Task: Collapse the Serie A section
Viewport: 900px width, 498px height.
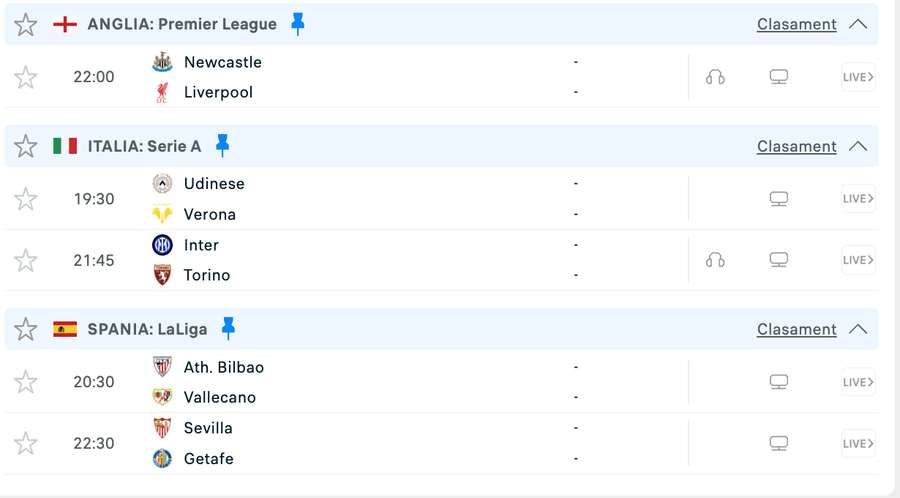Action: [x=857, y=146]
